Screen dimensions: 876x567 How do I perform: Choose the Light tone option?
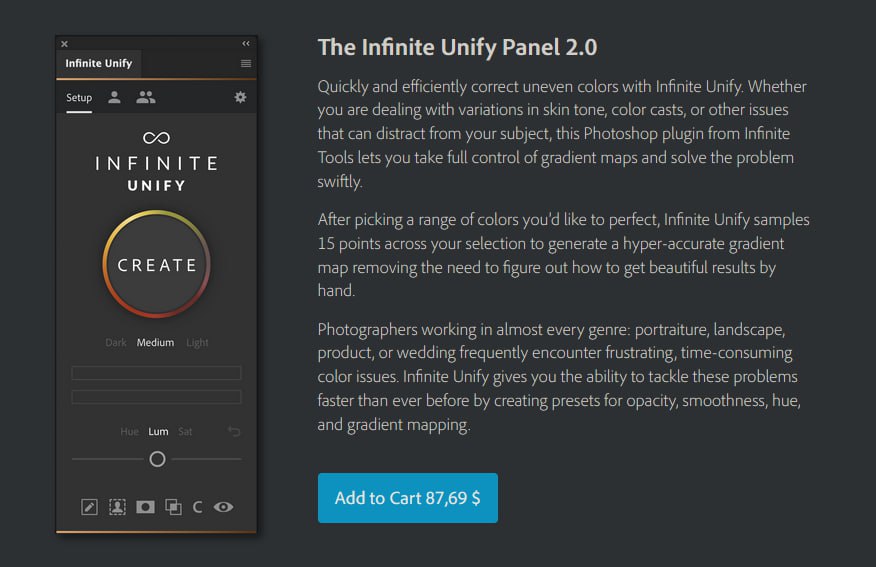pyautogui.click(x=197, y=342)
